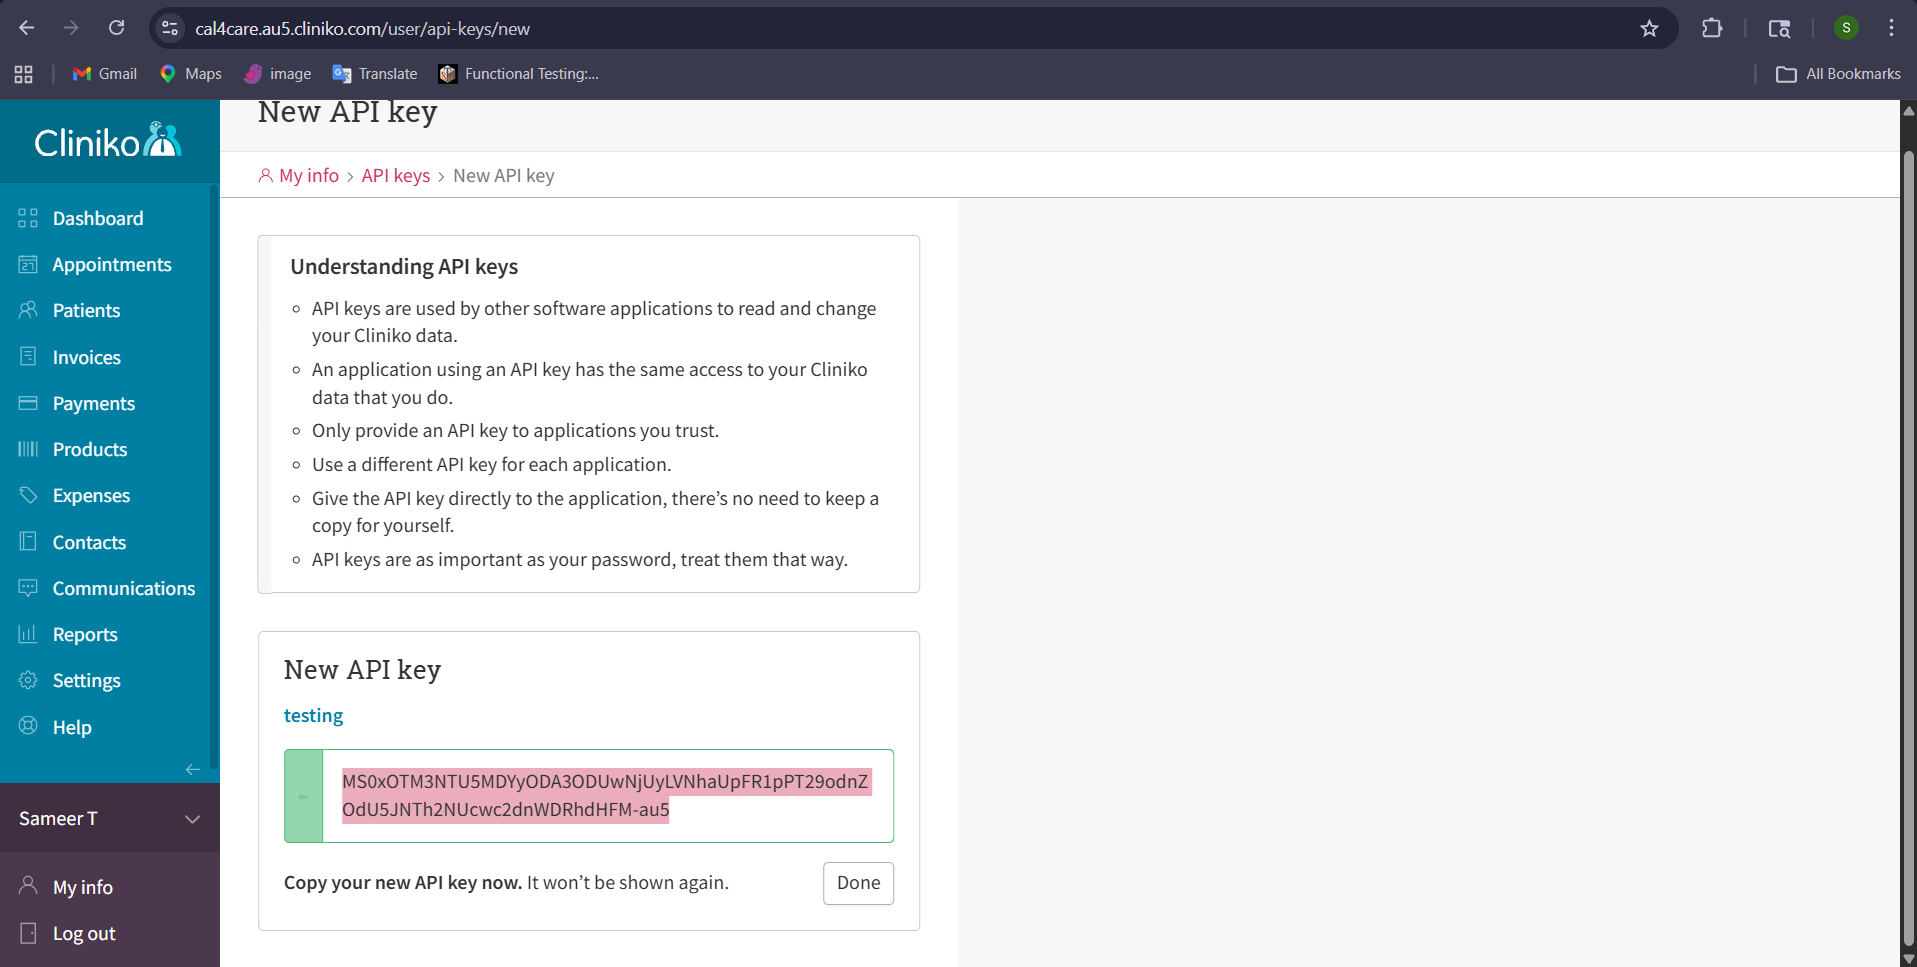Image resolution: width=1917 pixels, height=967 pixels.
Task: Go to Payments section
Action: coord(93,403)
